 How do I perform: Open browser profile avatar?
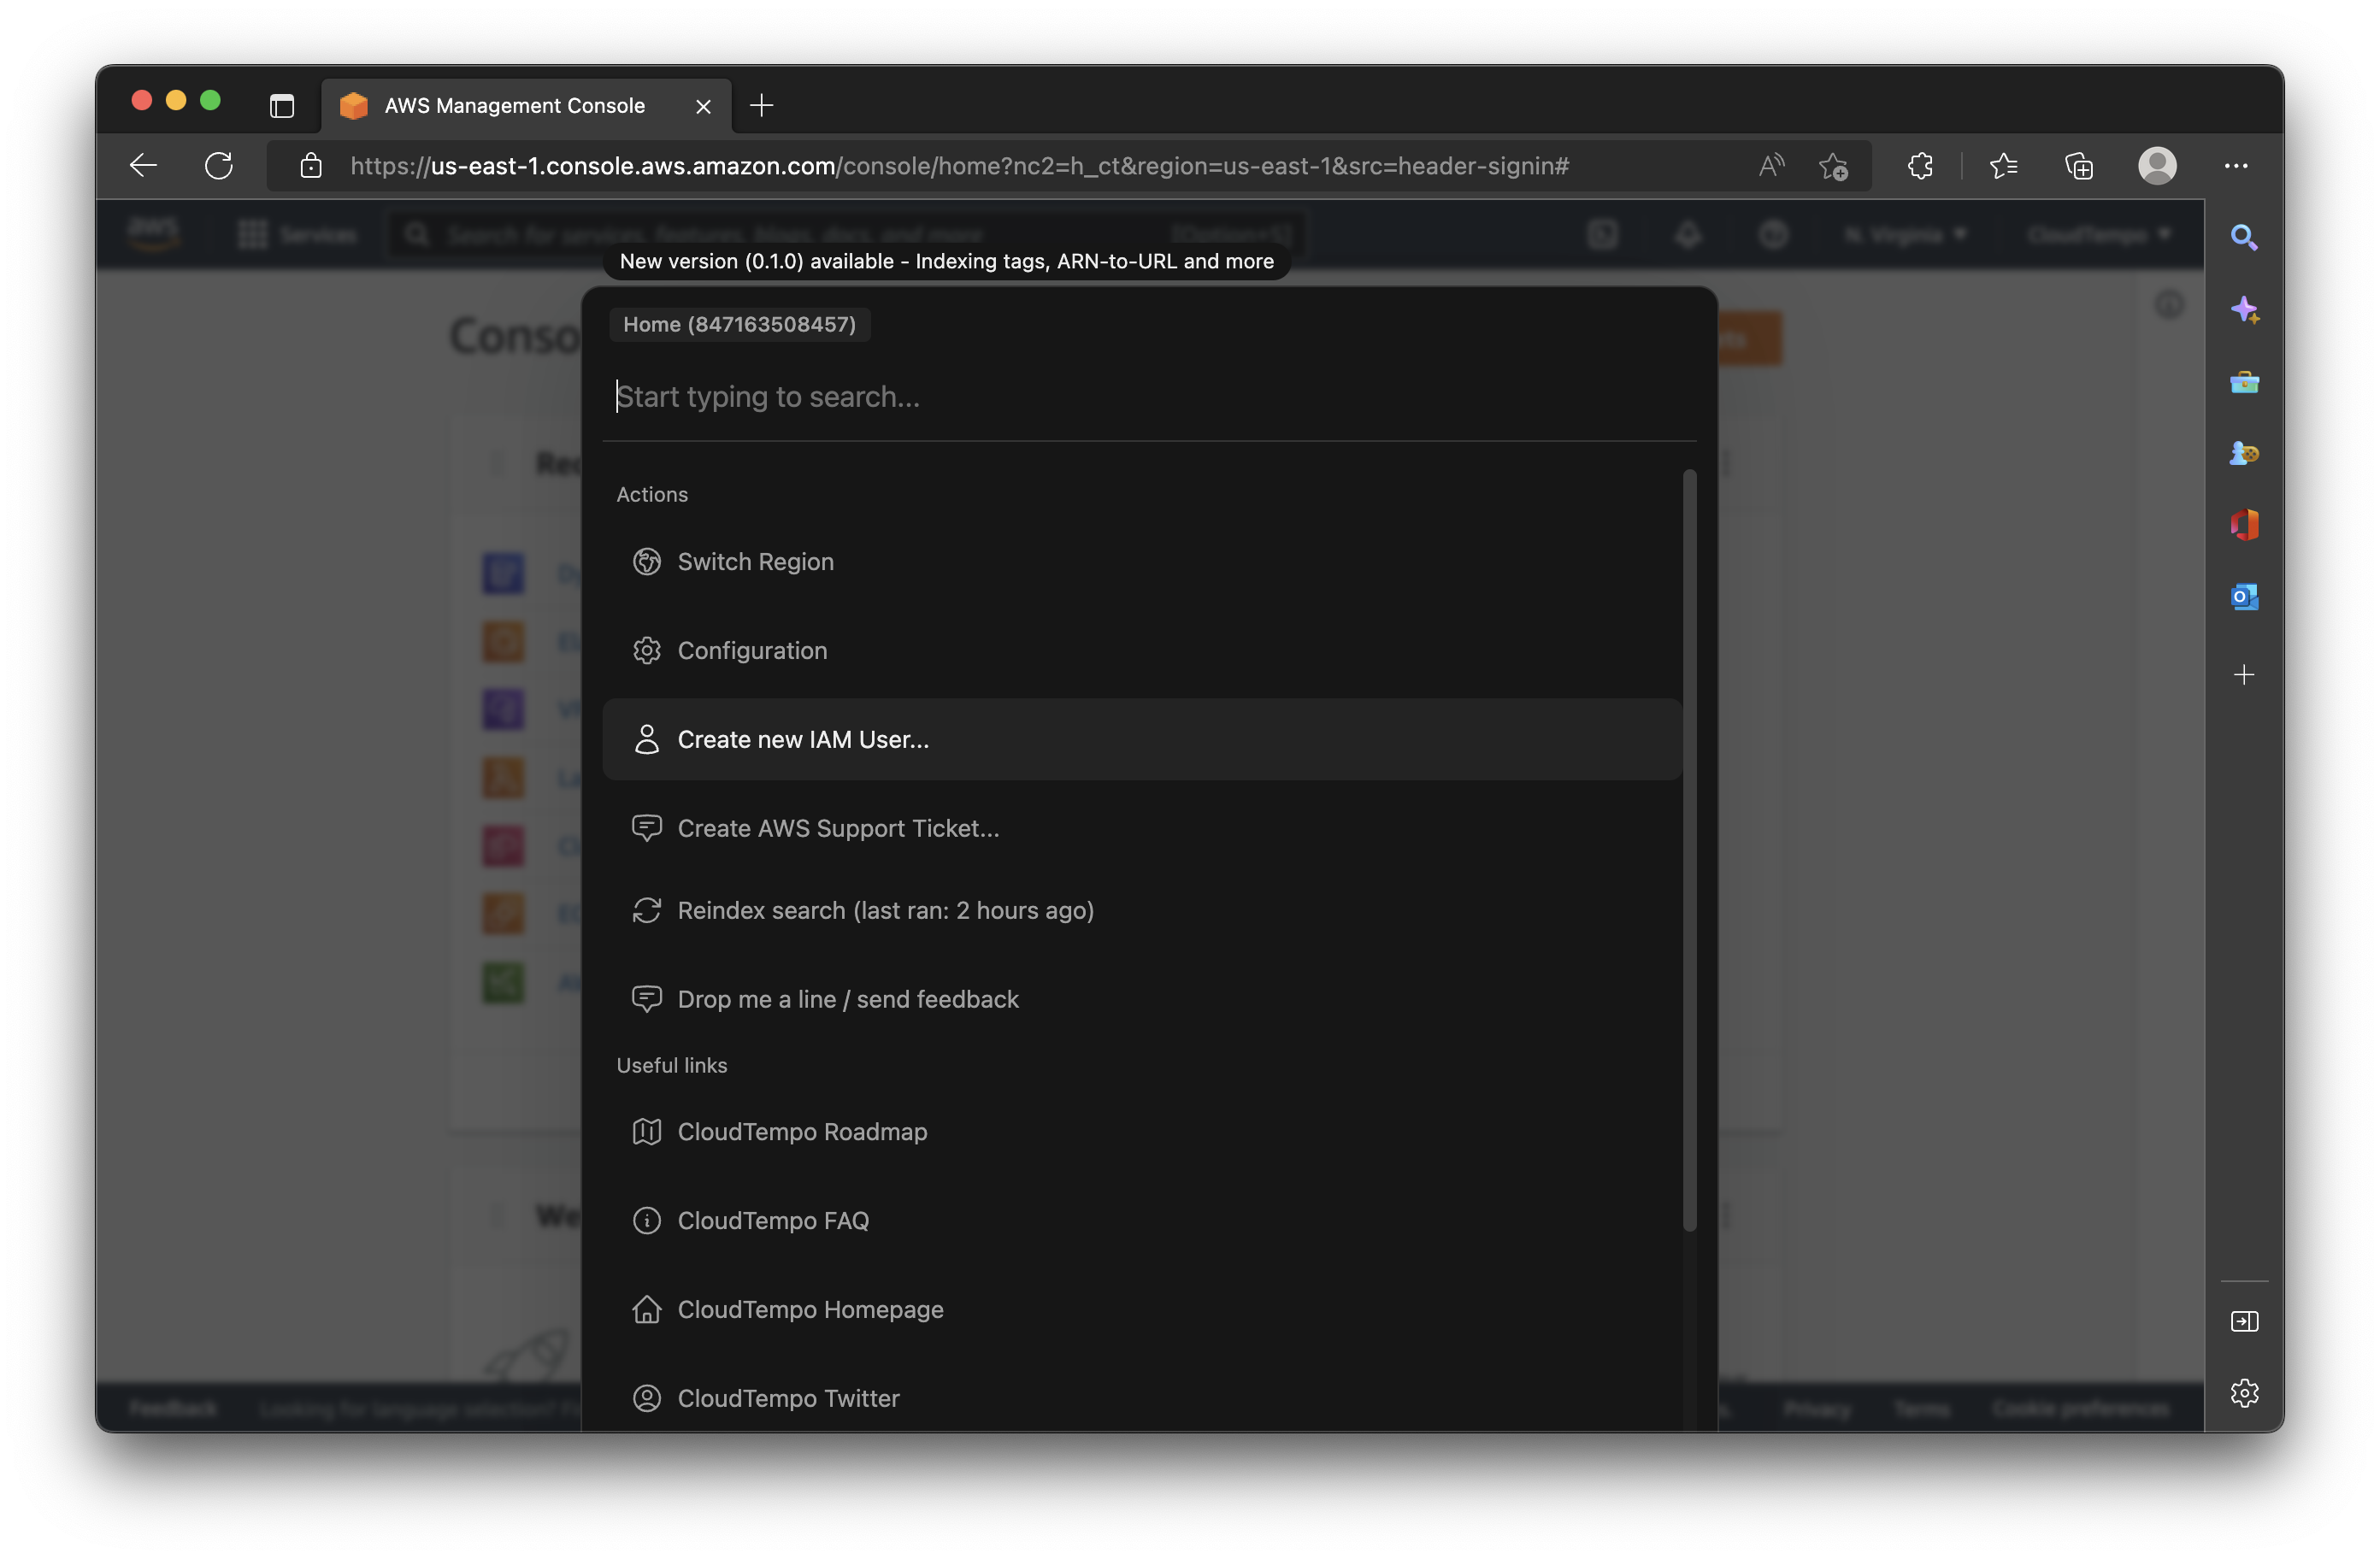tap(2157, 165)
